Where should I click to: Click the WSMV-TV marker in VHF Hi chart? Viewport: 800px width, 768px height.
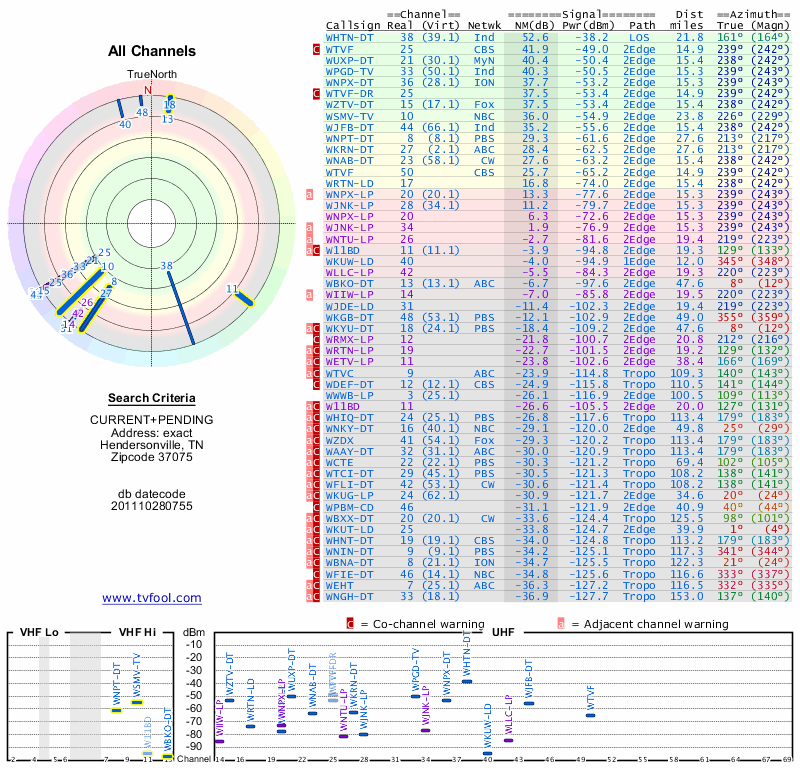click(x=137, y=703)
